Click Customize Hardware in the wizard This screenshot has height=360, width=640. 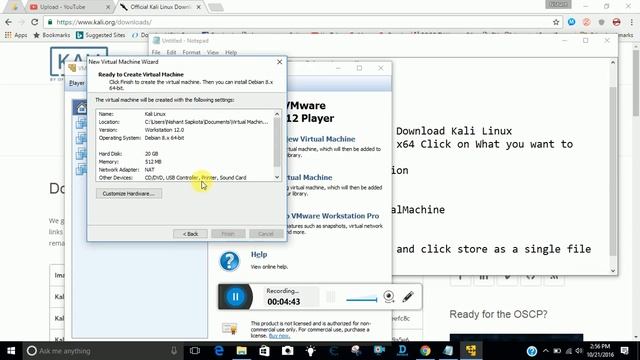129,193
